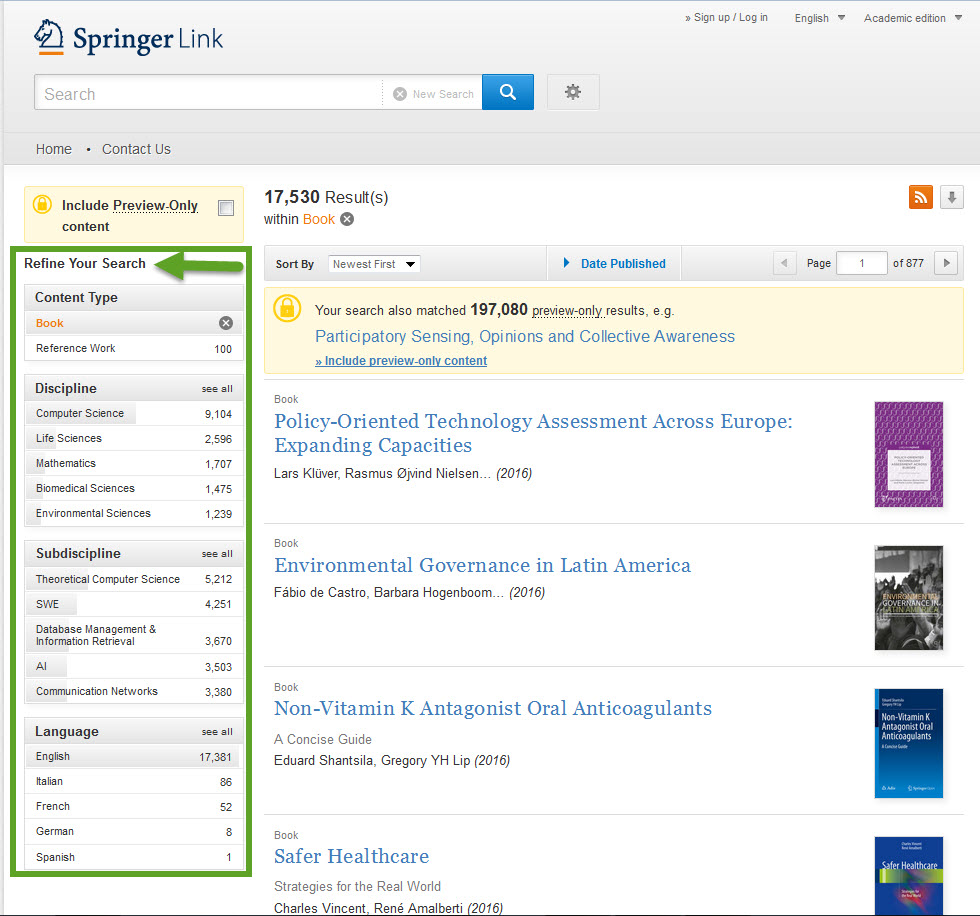Open 'Environmental Governance in Latin America' book
This screenshot has width=980, height=916.
point(482,565)
